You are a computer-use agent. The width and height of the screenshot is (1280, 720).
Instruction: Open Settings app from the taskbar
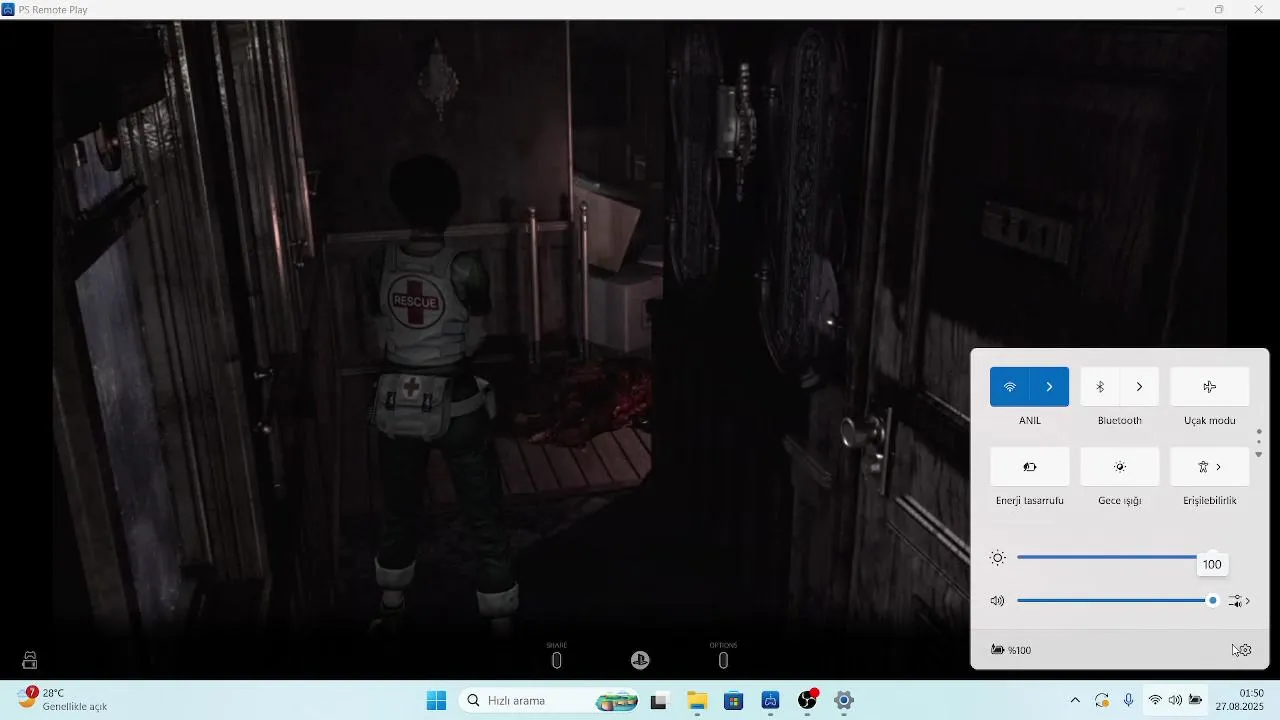(844, 701)
